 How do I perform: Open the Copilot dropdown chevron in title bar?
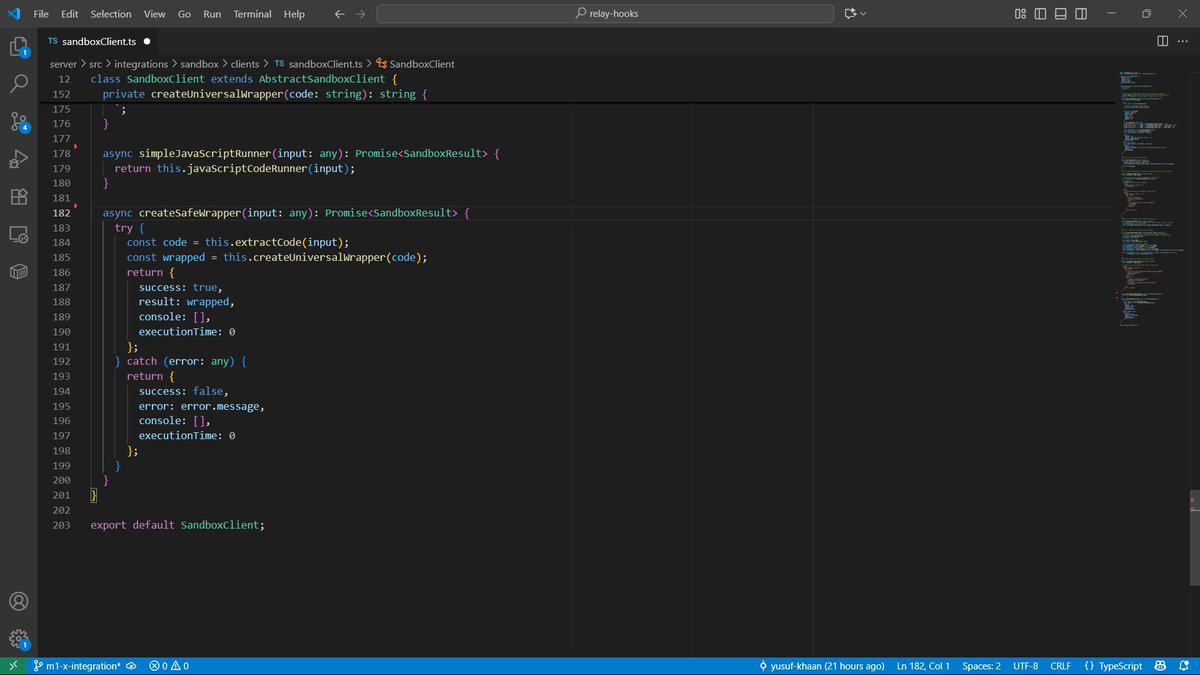[x=863, y=14]
